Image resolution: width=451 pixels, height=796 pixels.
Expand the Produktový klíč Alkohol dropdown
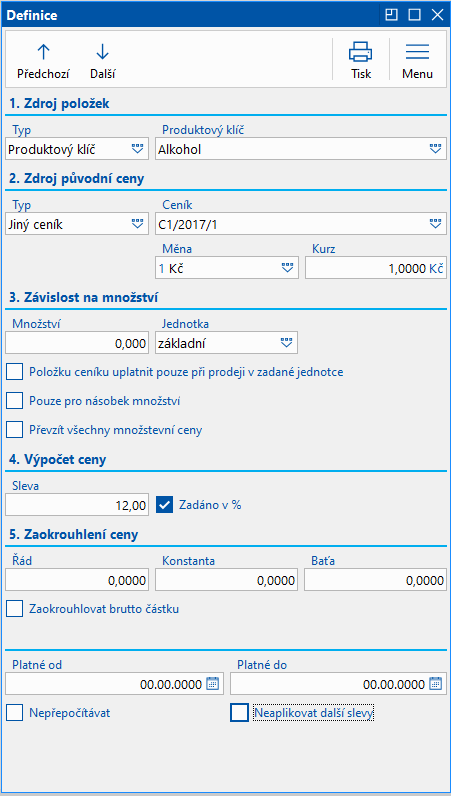[x=435, y=149]
